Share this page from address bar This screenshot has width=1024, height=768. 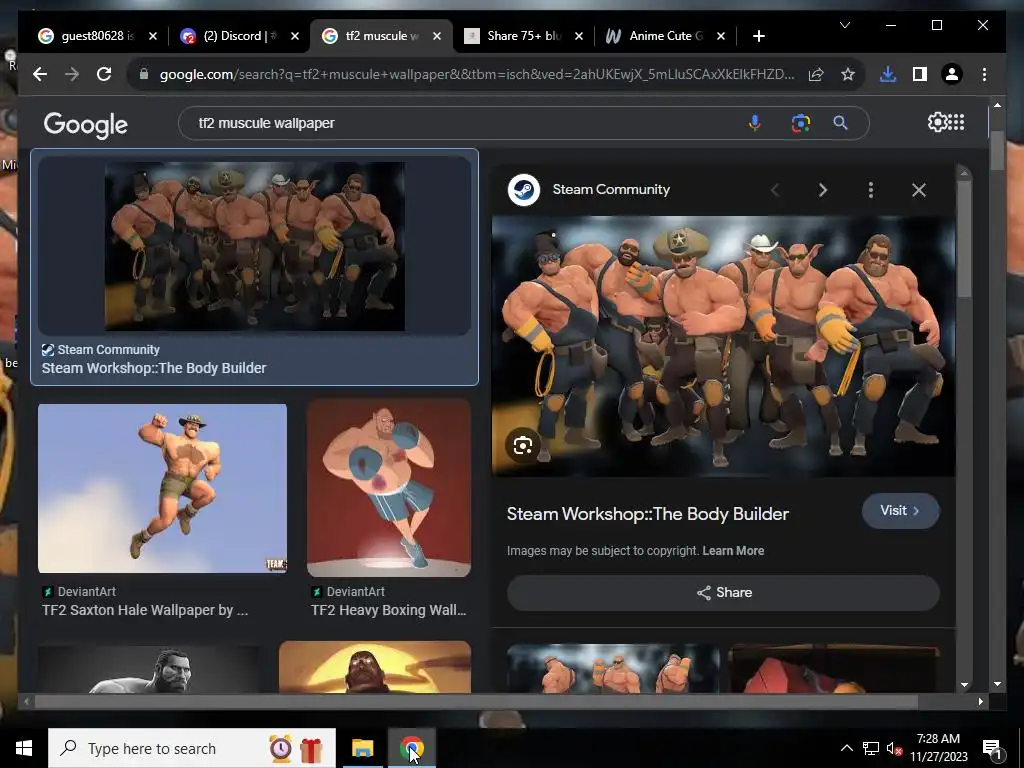point(816,74)
